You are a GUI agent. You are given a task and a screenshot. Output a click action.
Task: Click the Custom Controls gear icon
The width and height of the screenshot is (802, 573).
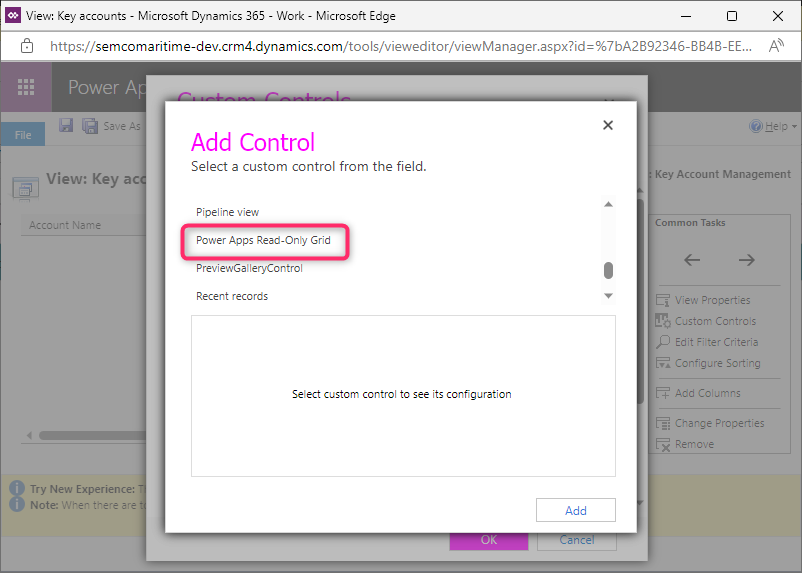click(x=663, y=321)
